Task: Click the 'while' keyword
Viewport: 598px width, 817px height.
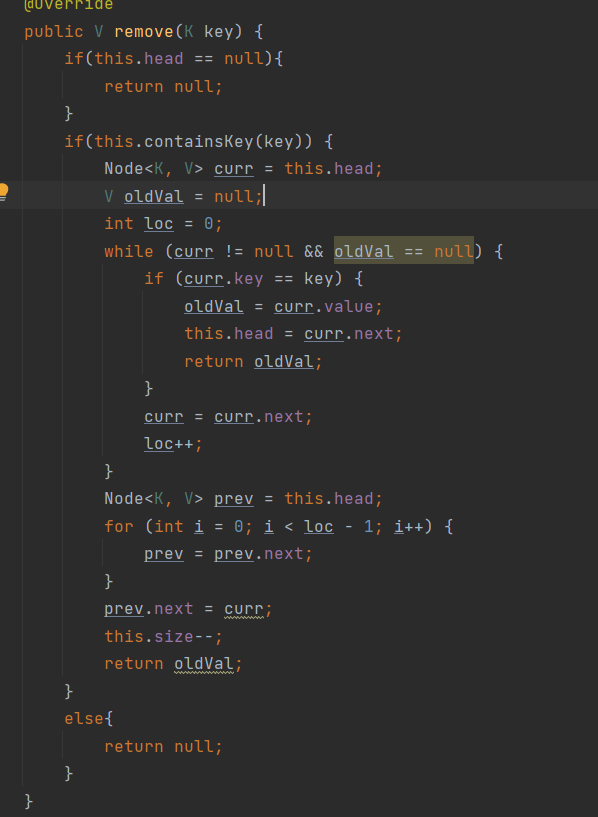Action: point(129,252)
